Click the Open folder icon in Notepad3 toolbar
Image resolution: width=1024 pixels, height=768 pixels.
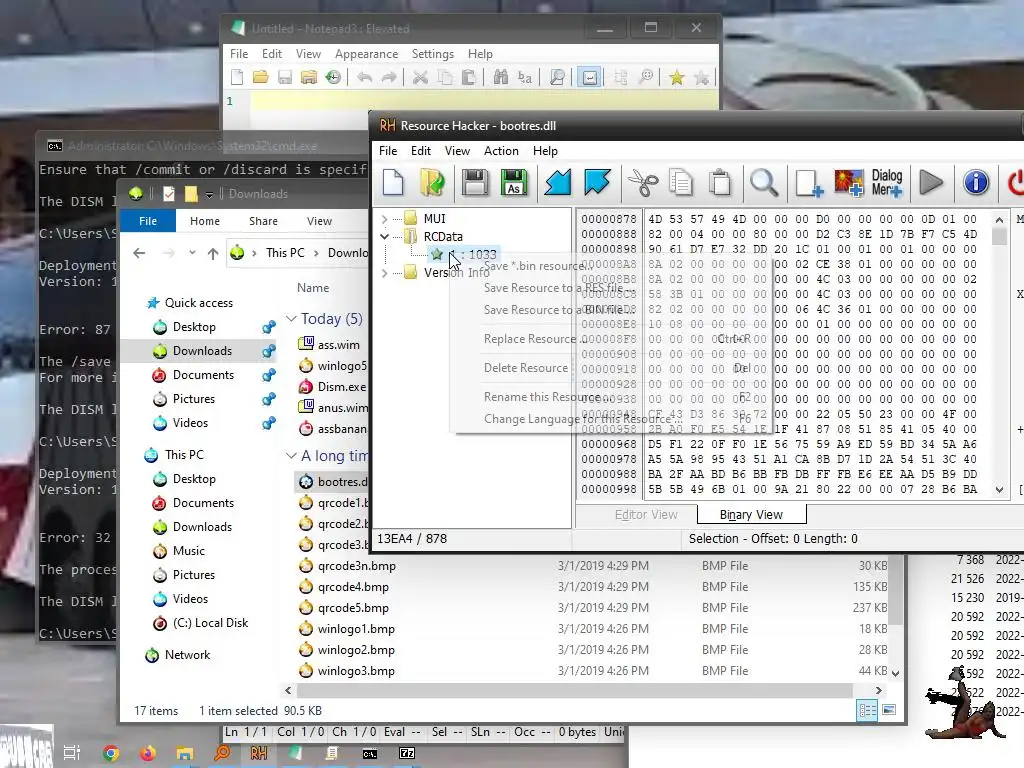tap(261, 78)
